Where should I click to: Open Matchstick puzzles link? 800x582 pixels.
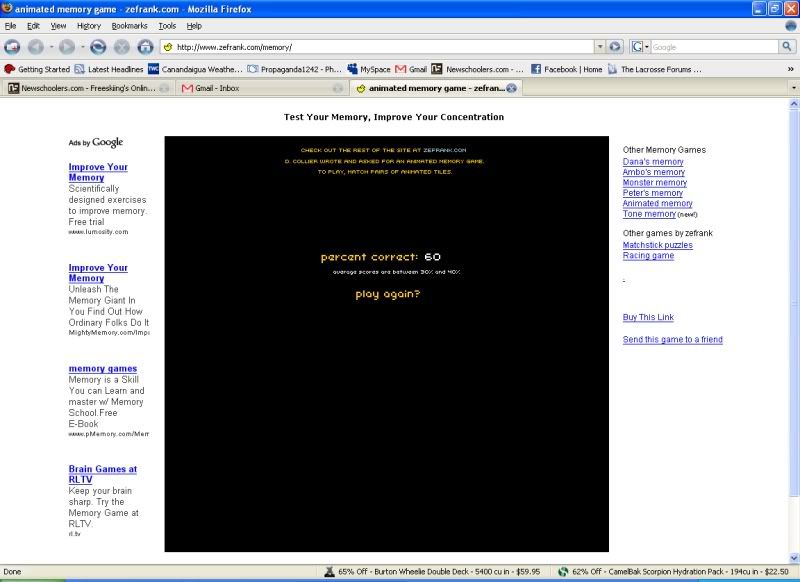click(657, 245)
